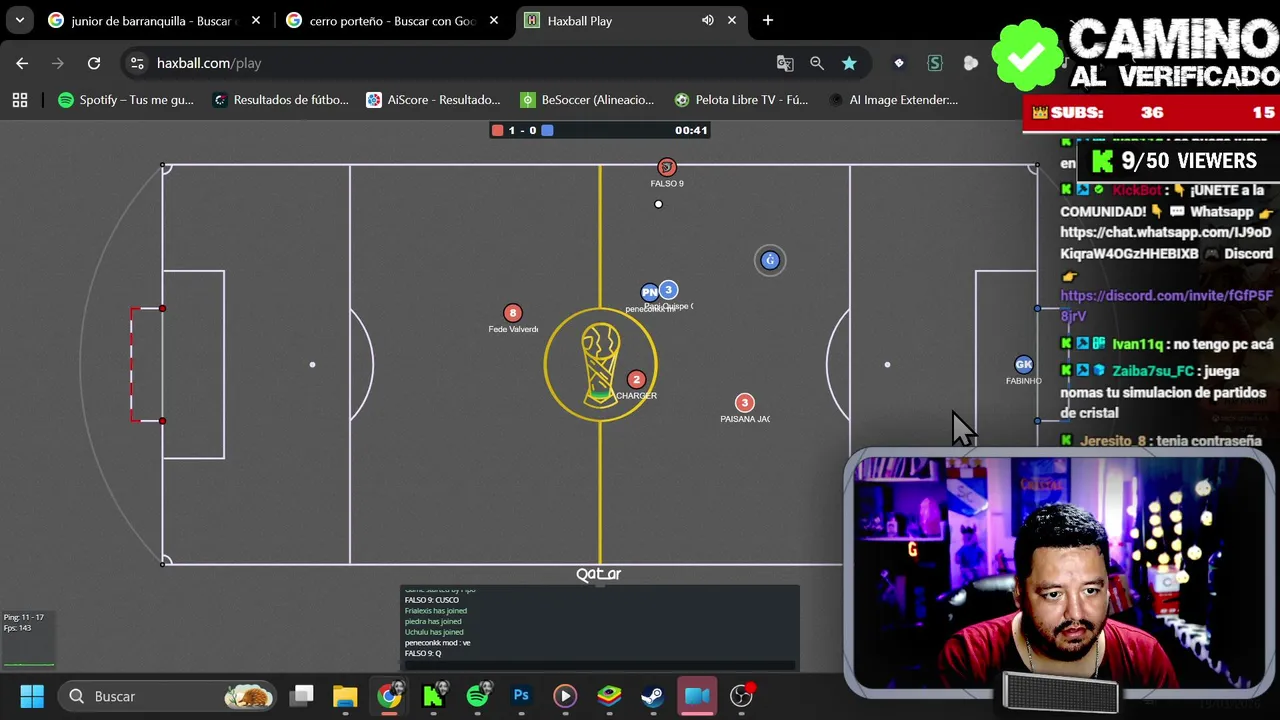Click the red team score square

497,130
